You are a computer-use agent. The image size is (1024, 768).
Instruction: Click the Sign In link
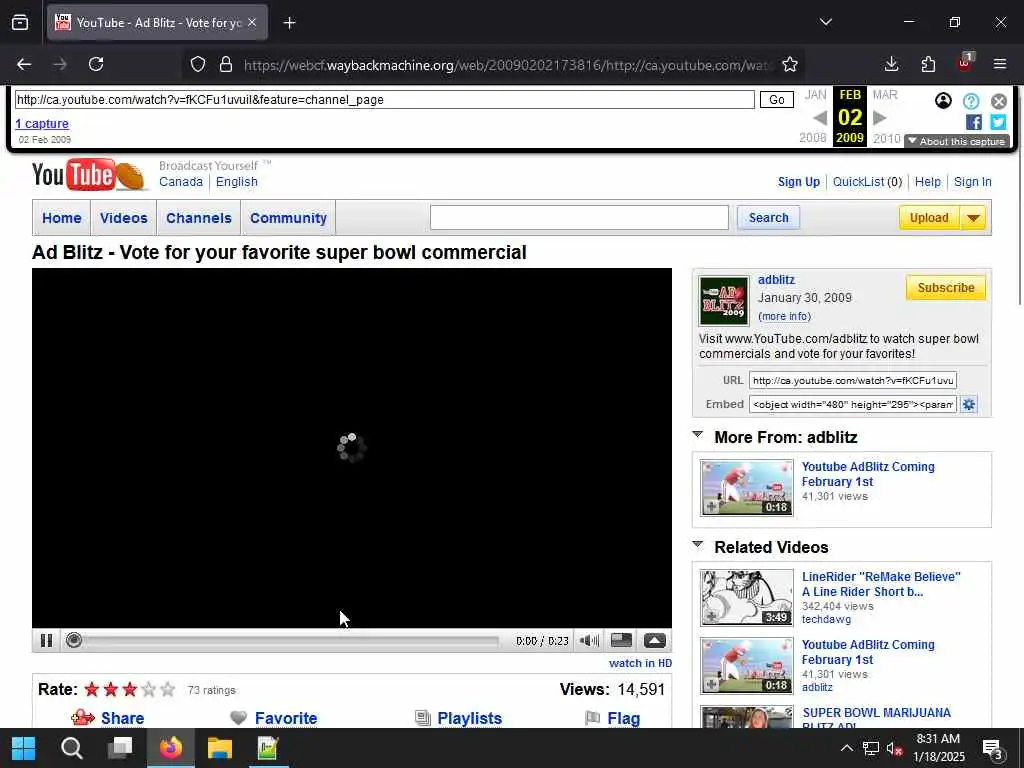972,182
